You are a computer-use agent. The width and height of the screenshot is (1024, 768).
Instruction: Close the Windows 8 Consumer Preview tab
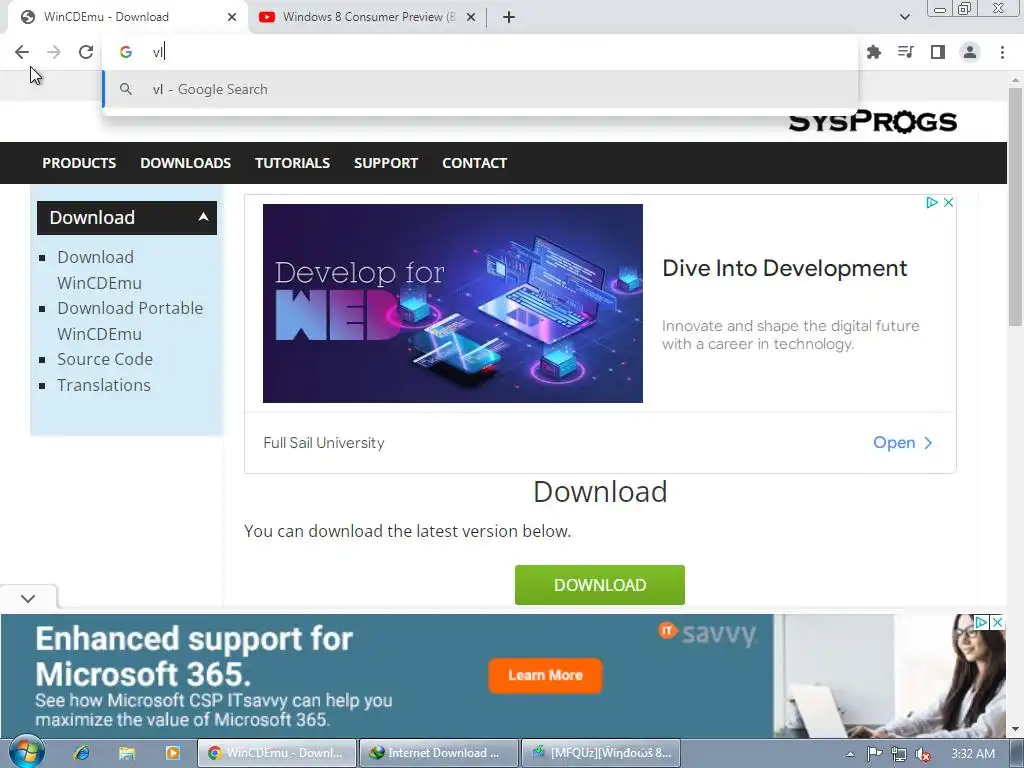[x=471, y=17]
